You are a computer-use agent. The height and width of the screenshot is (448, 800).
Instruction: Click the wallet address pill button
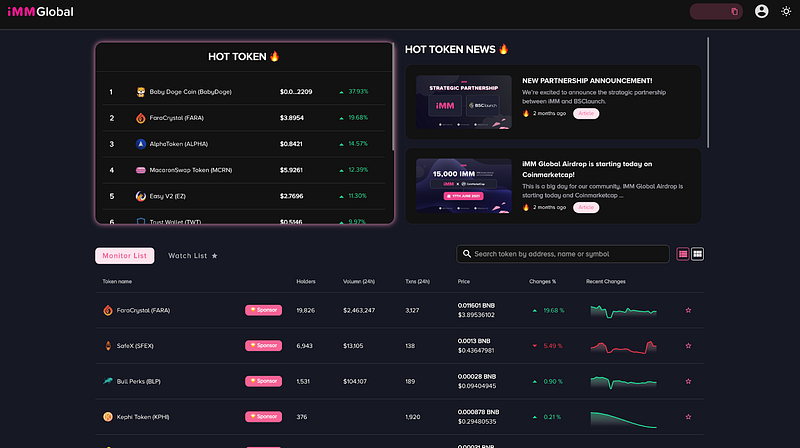click(716, 12)
